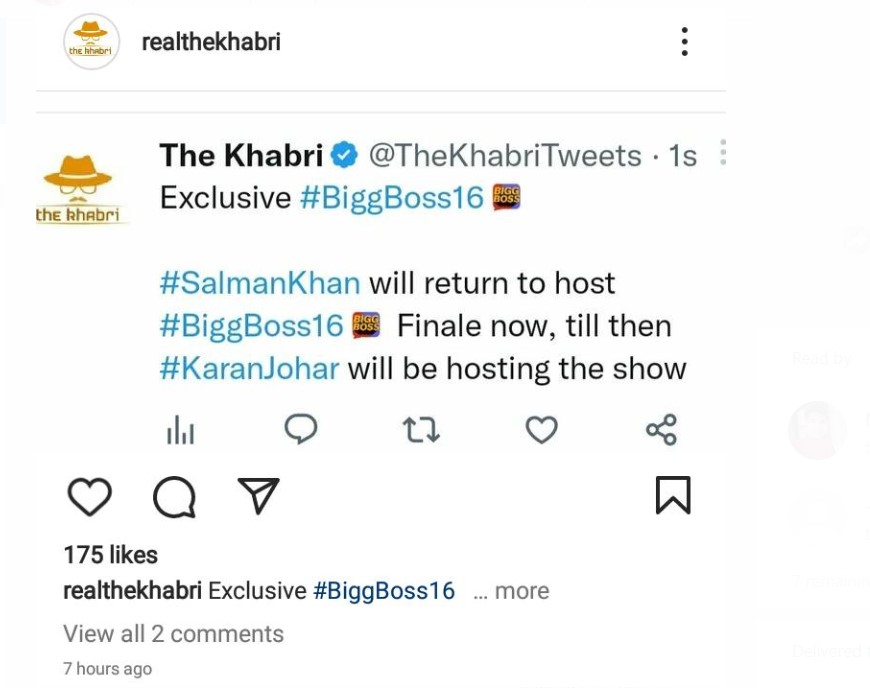
Task: Click the #KaranJohar hashtag in the tweet
Action: click(x=249, y=369)
